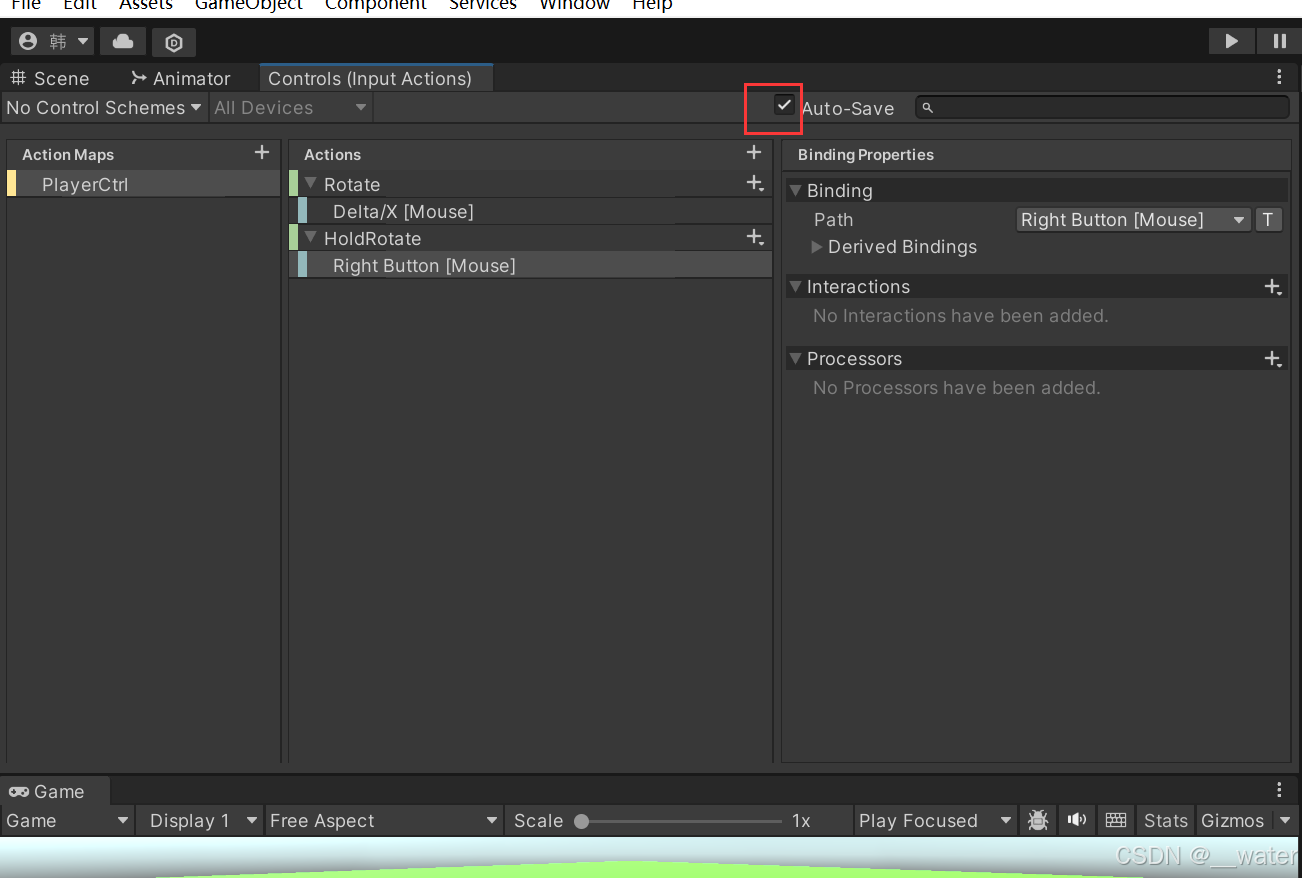Switch to the Animator tab

click(x=180, y=78)
